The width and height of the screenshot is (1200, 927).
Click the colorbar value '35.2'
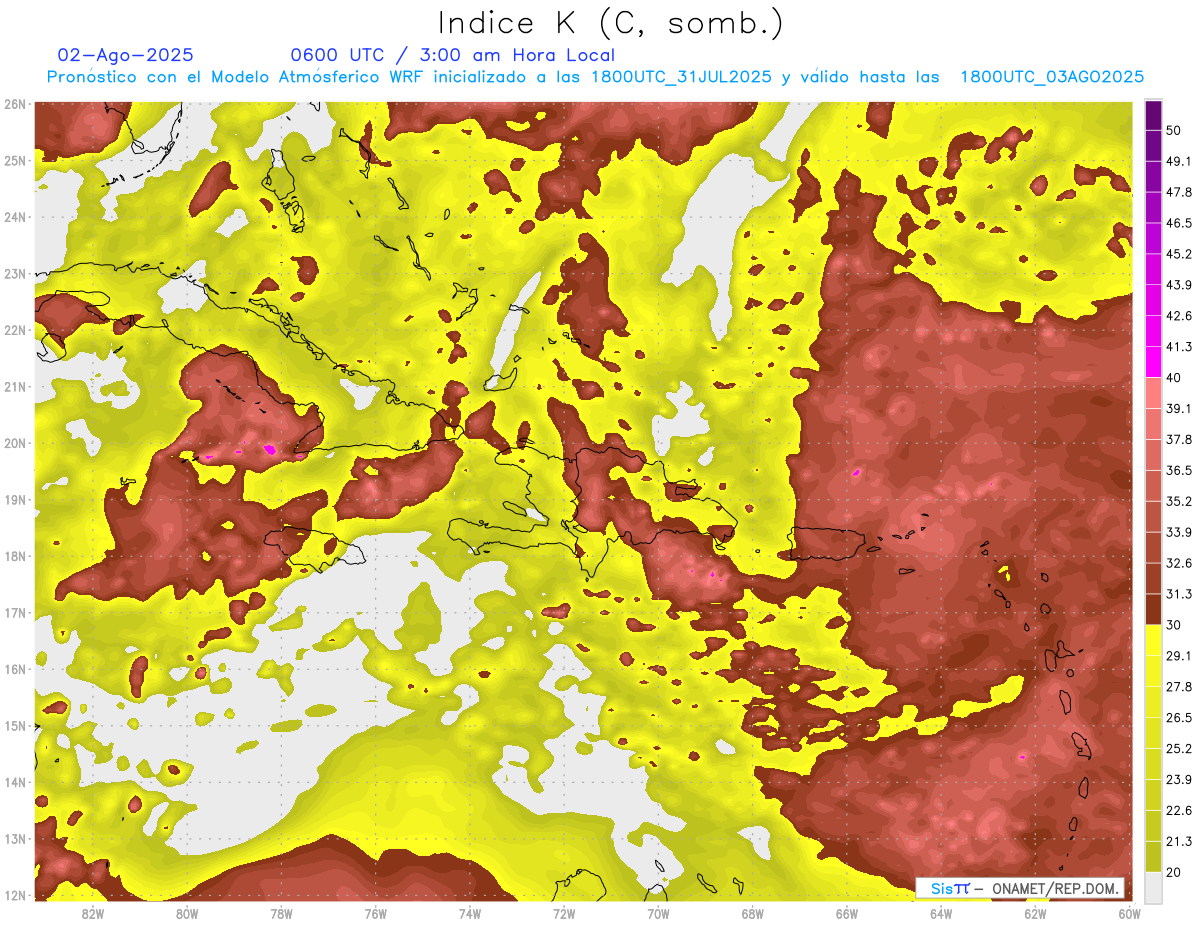[x=1179, y=502]
